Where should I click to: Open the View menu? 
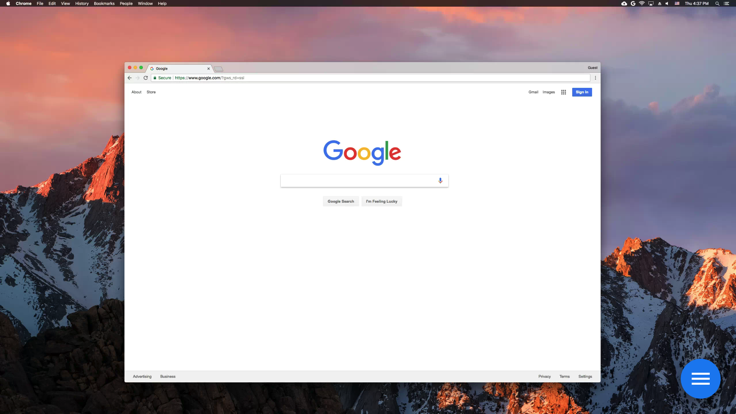[x=65, y=3]
